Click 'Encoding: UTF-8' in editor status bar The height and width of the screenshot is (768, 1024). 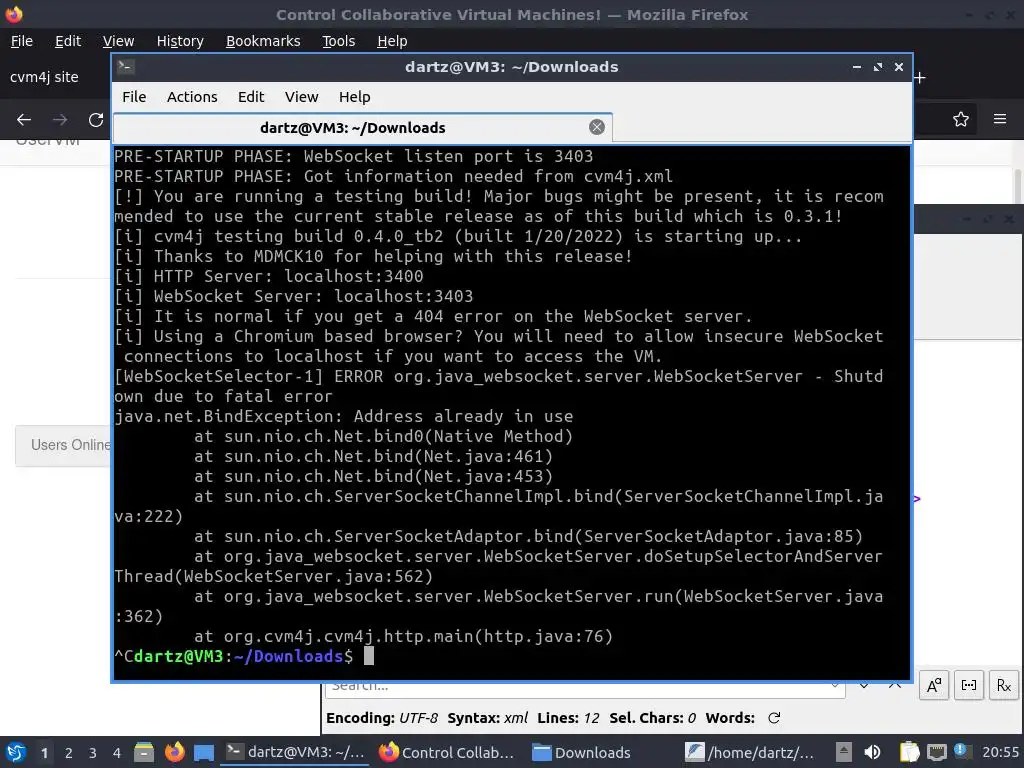coord(382,718)
